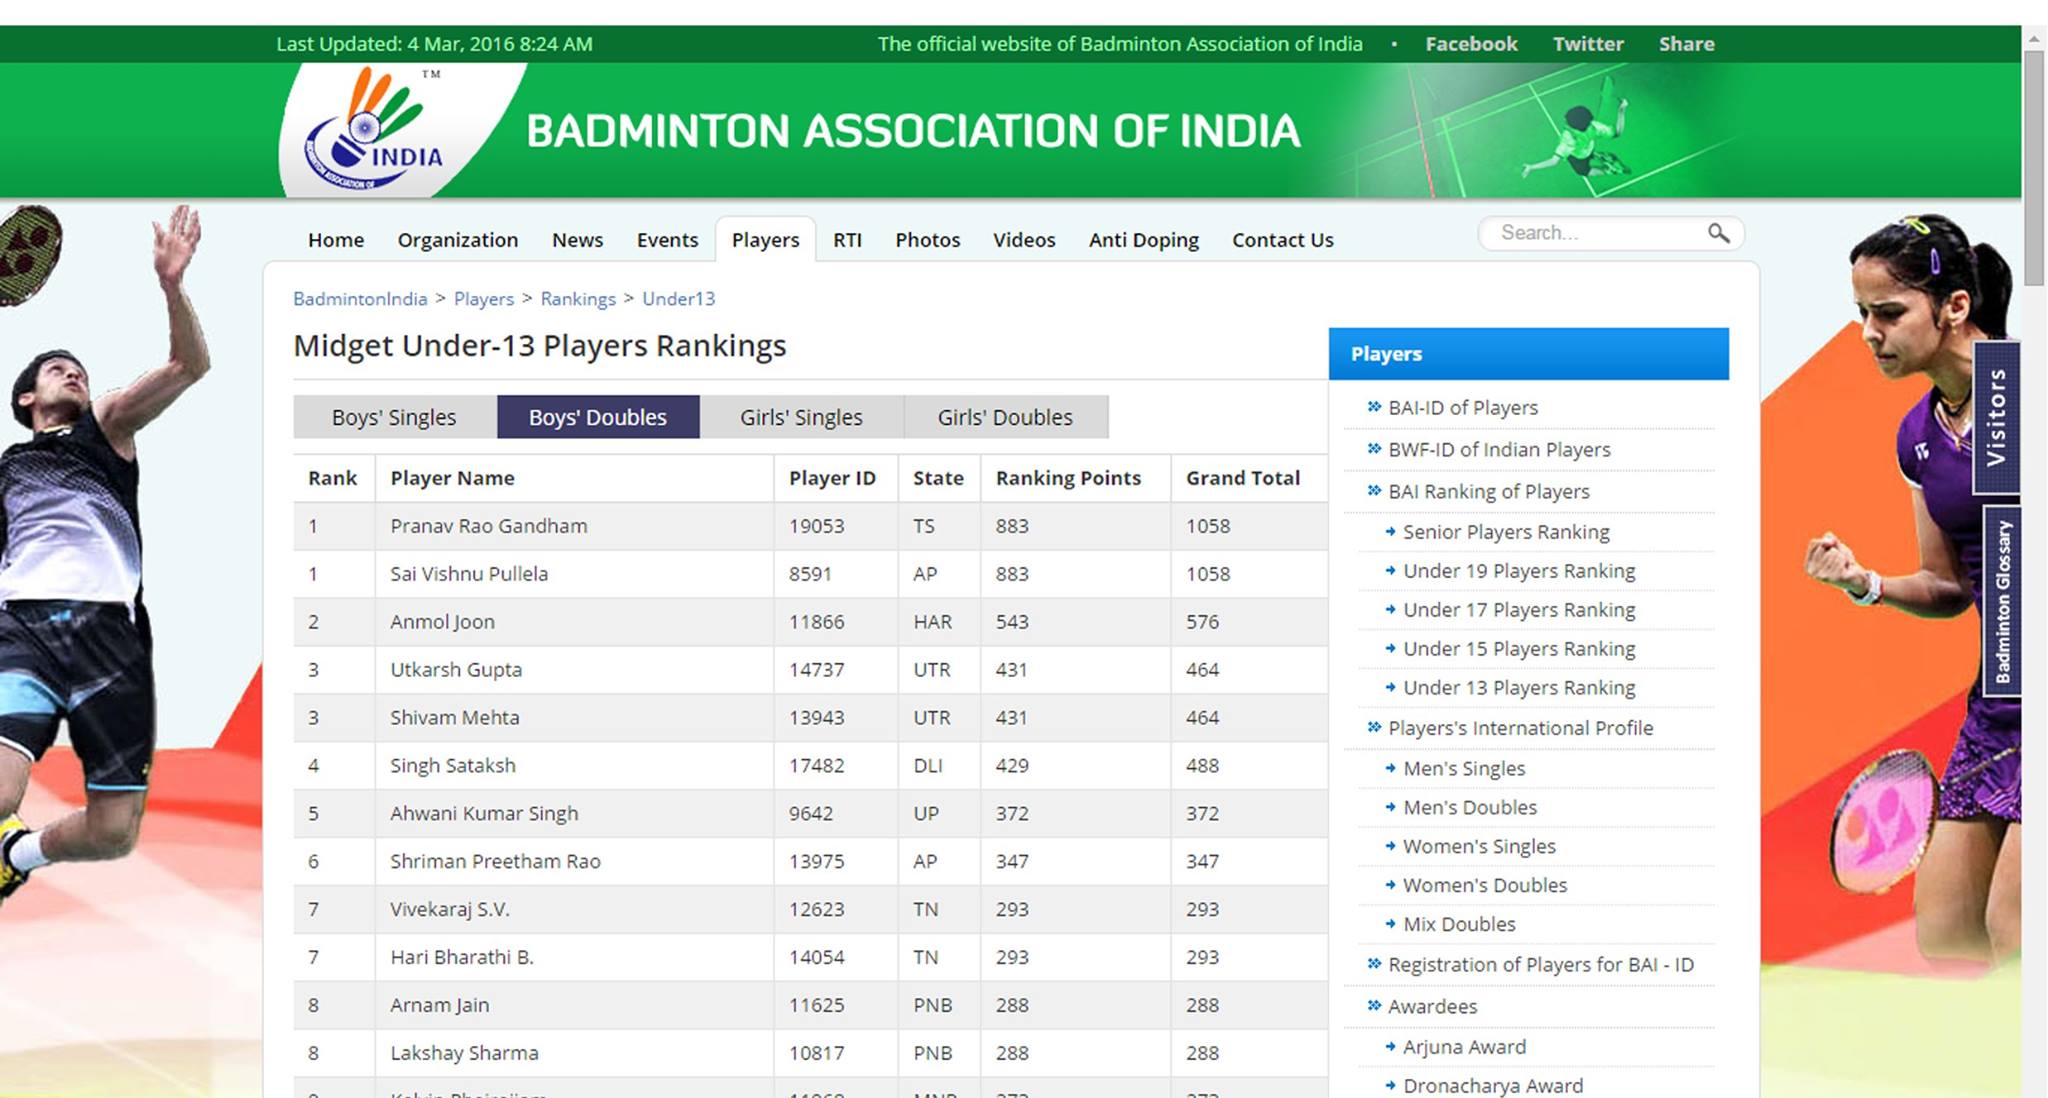The height and width of the screenshot is (1098, 2048).
Task: Click the Share link in the top bar
Action: pyautogui.click(x=1686, y=44)
